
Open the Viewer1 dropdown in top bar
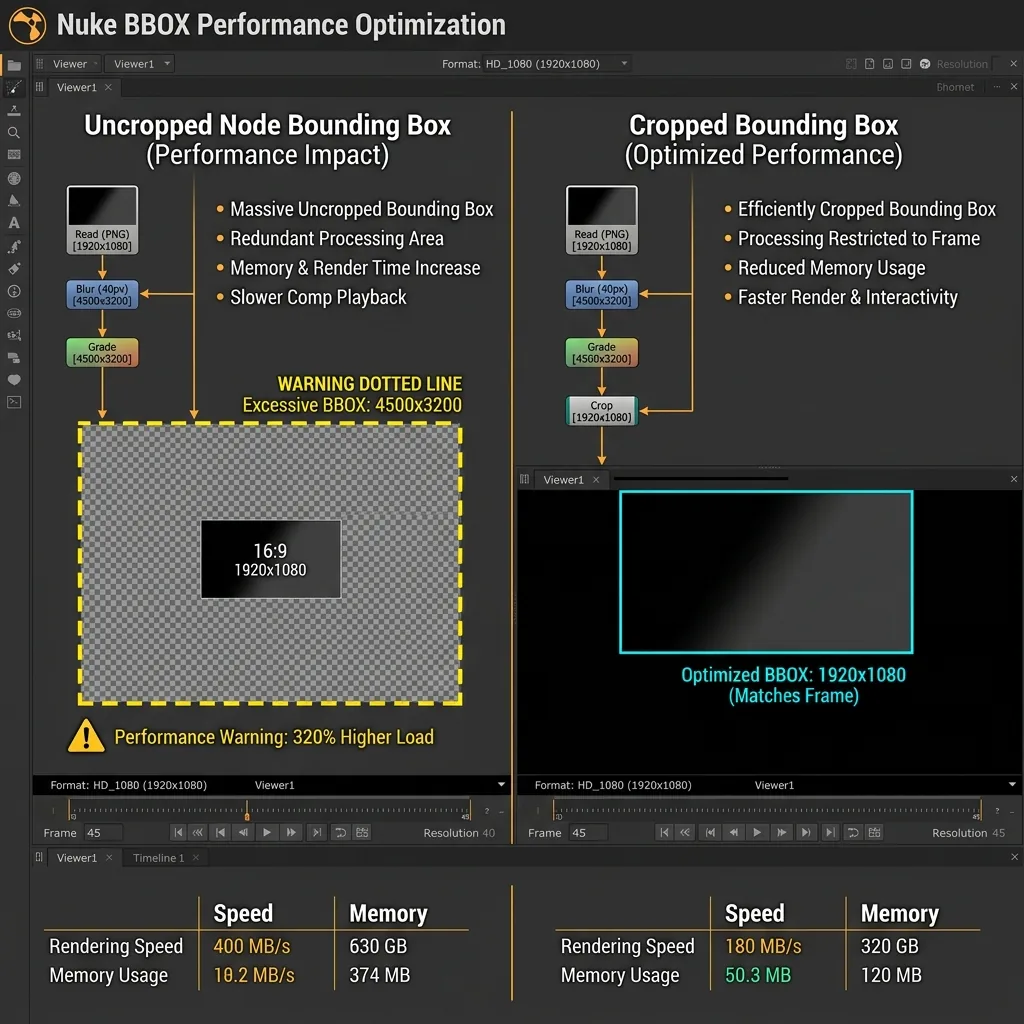(140, 64)
